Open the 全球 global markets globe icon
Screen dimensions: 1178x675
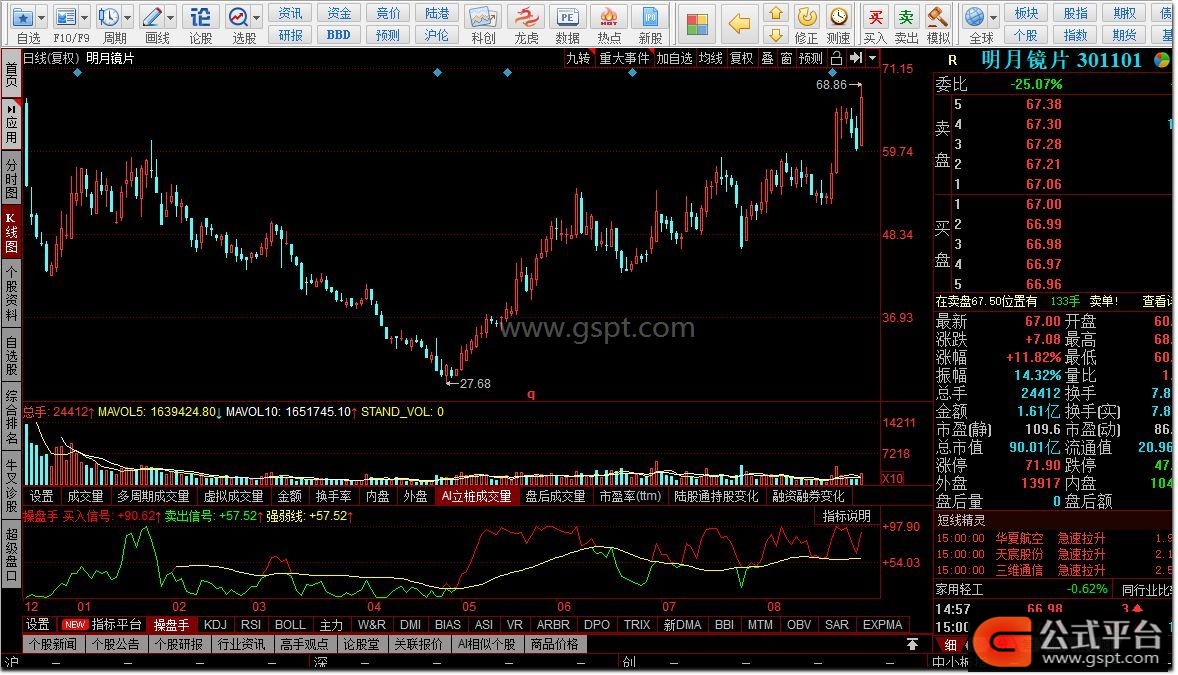point(975,17)
